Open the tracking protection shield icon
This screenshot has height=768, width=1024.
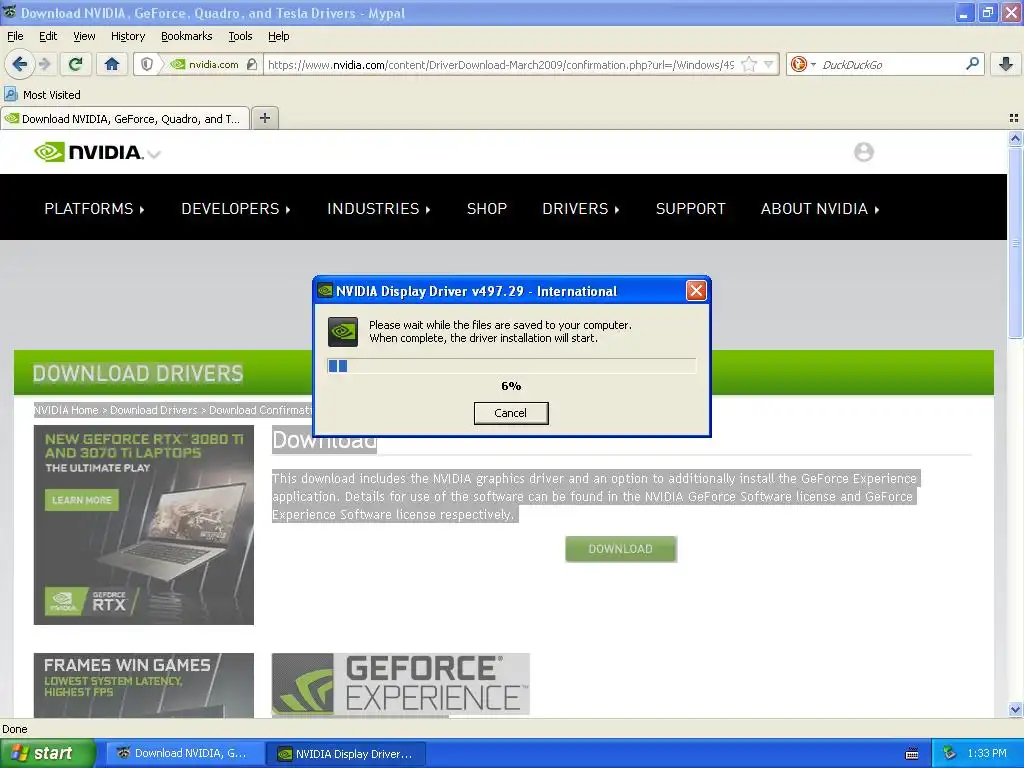(147, 64)
